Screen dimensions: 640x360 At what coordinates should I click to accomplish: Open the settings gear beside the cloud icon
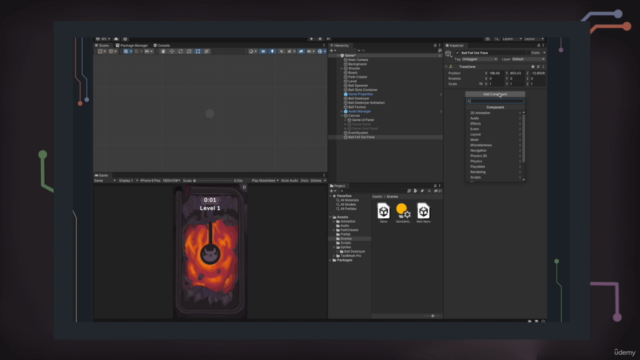tap(125, 39)
